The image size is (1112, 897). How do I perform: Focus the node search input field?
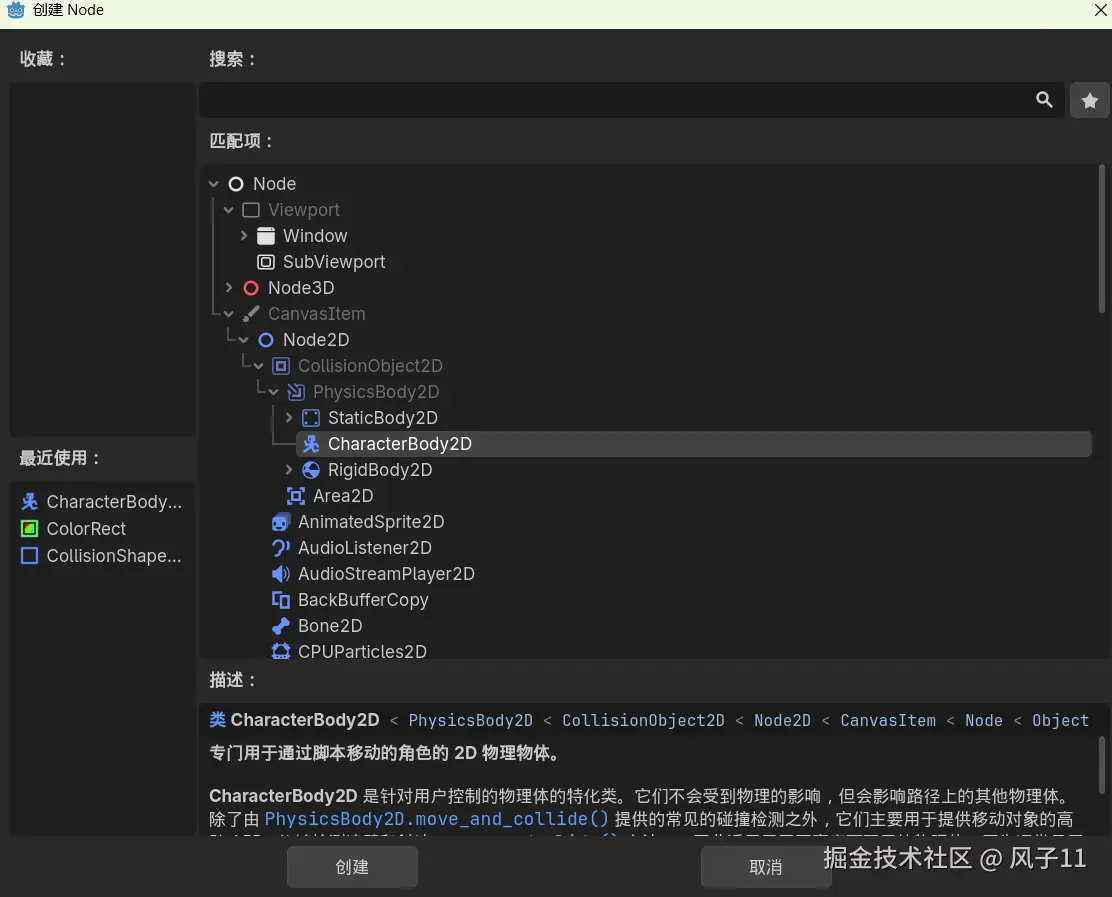click(x=631, y=100)
